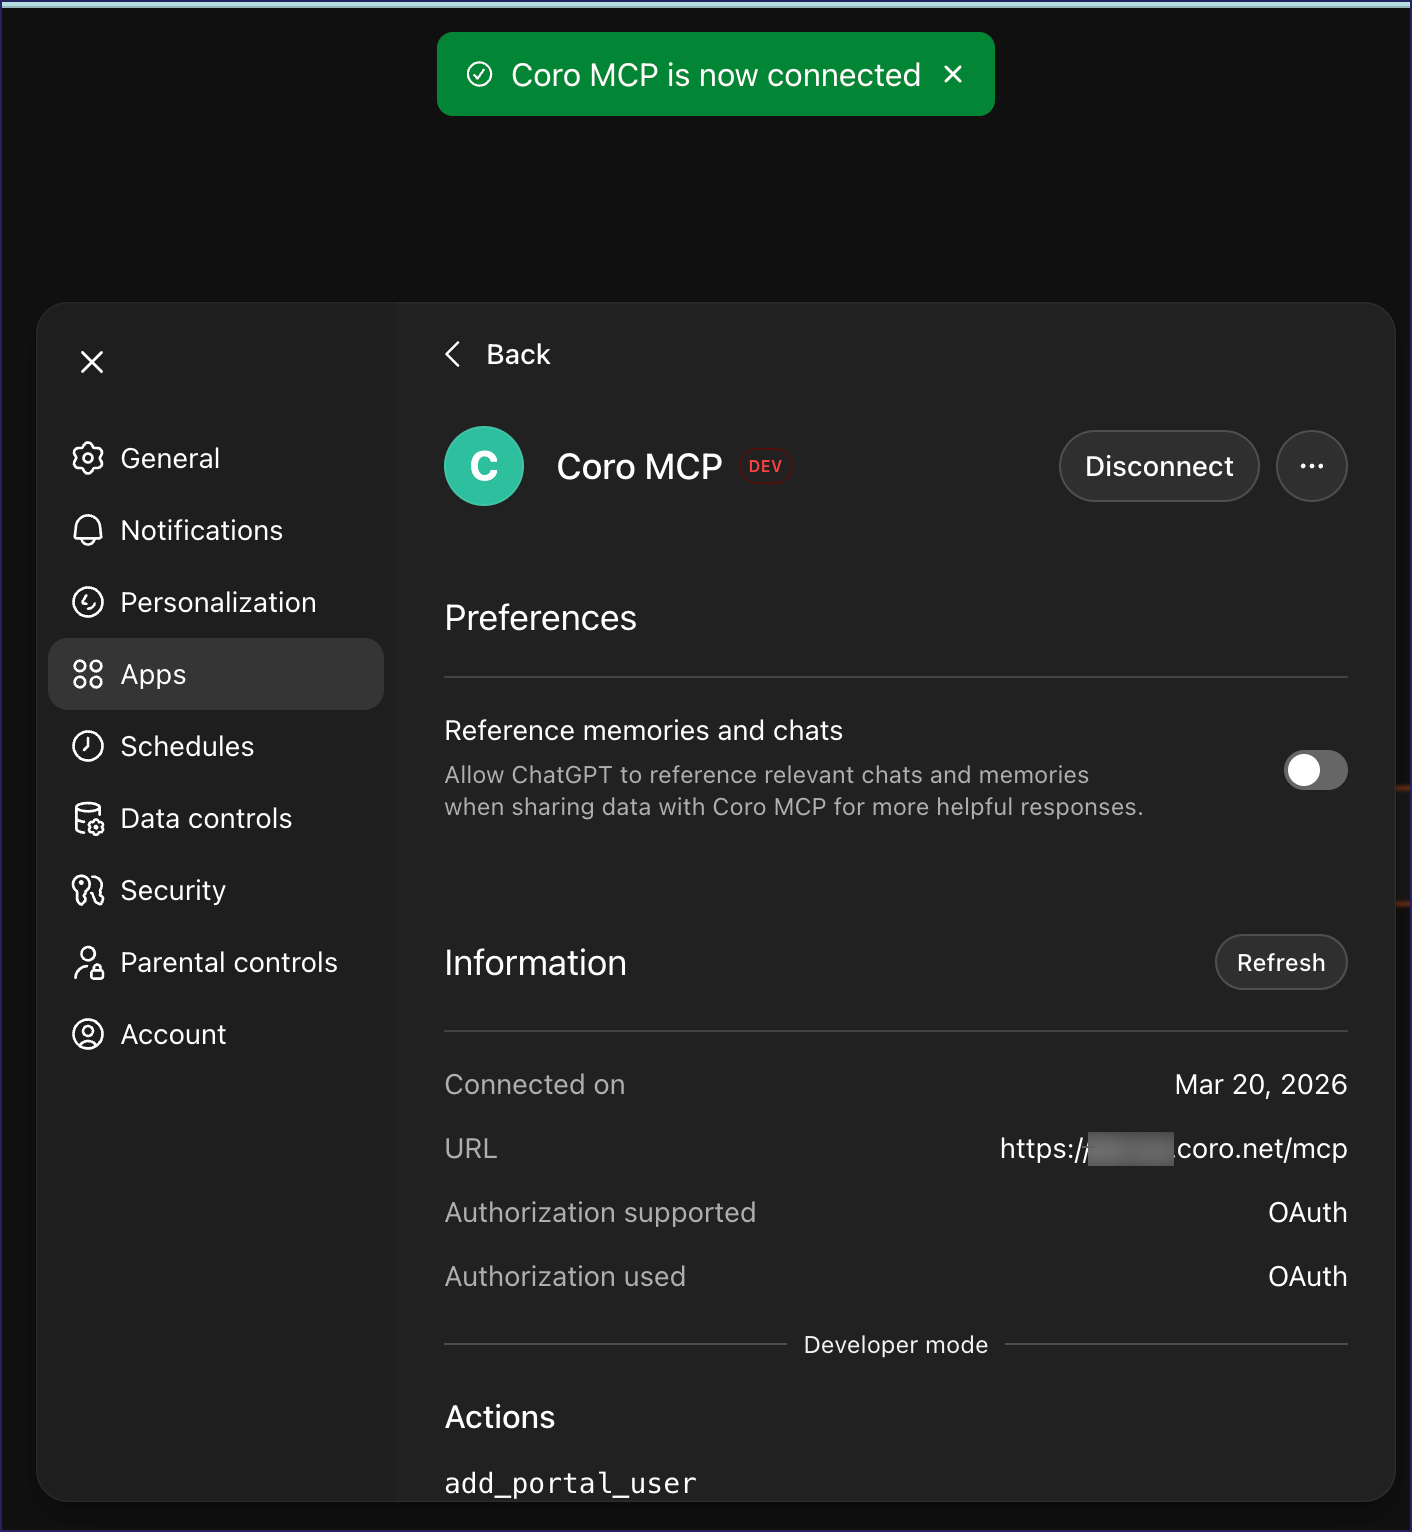
Task: Click the DEV badge next to Coro MCP
Action: (x=765, y=466)
